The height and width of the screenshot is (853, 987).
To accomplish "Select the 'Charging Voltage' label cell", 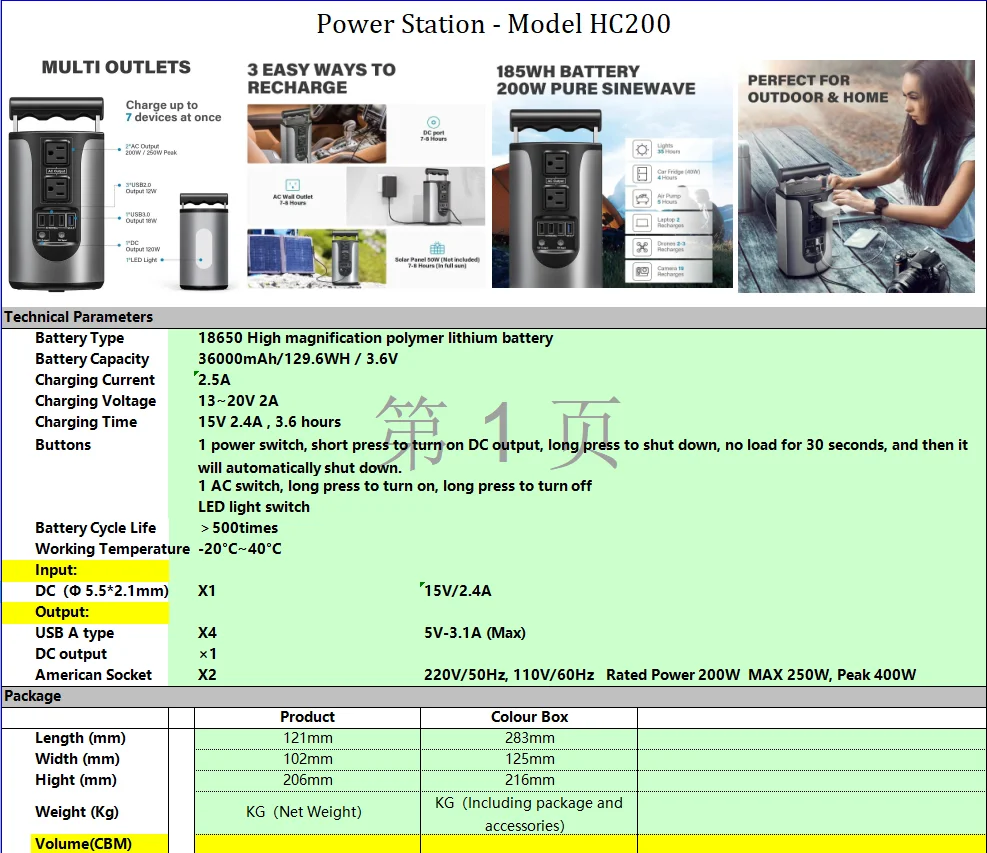I will 96,401.
